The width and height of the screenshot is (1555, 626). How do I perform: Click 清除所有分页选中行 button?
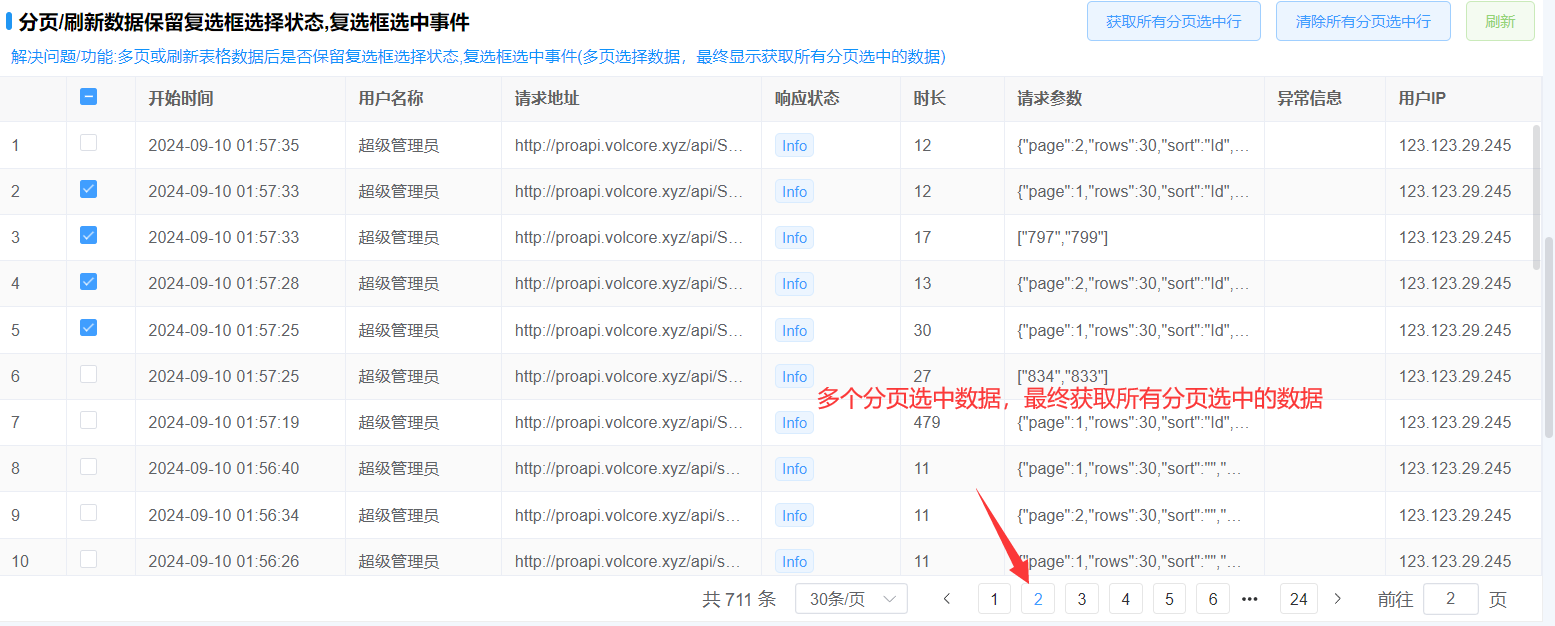coord(1363,21)
